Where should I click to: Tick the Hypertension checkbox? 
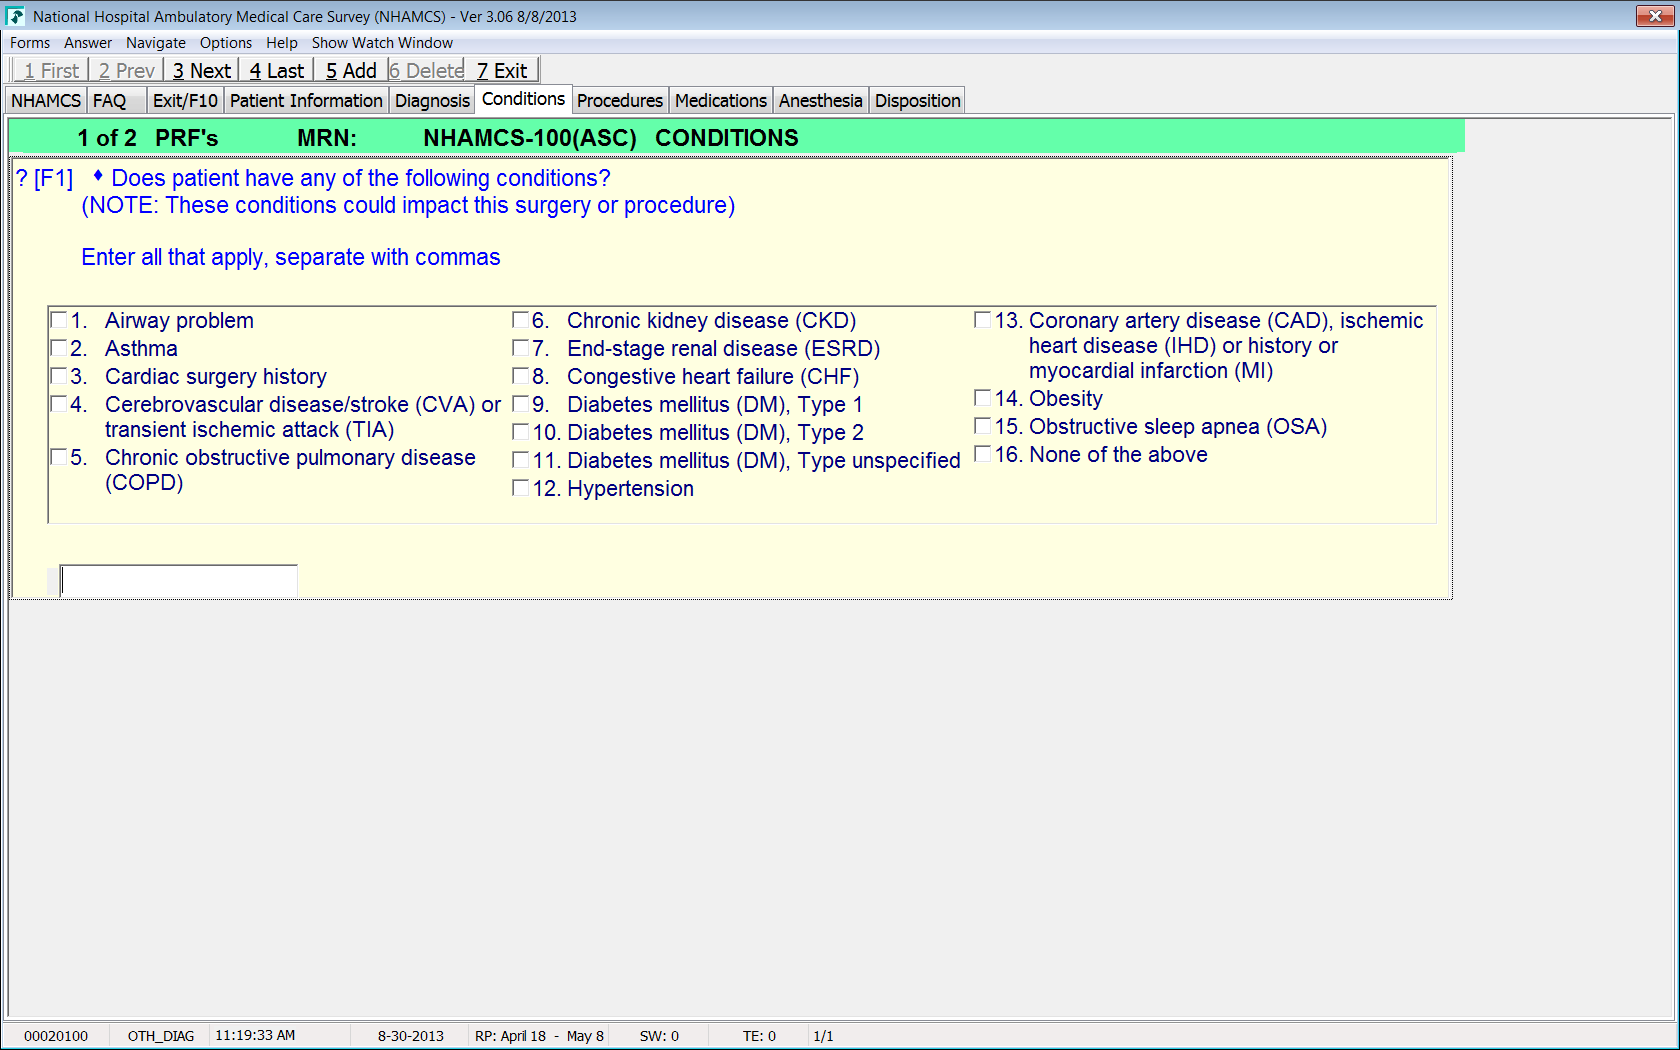click(x=520, y=488)
